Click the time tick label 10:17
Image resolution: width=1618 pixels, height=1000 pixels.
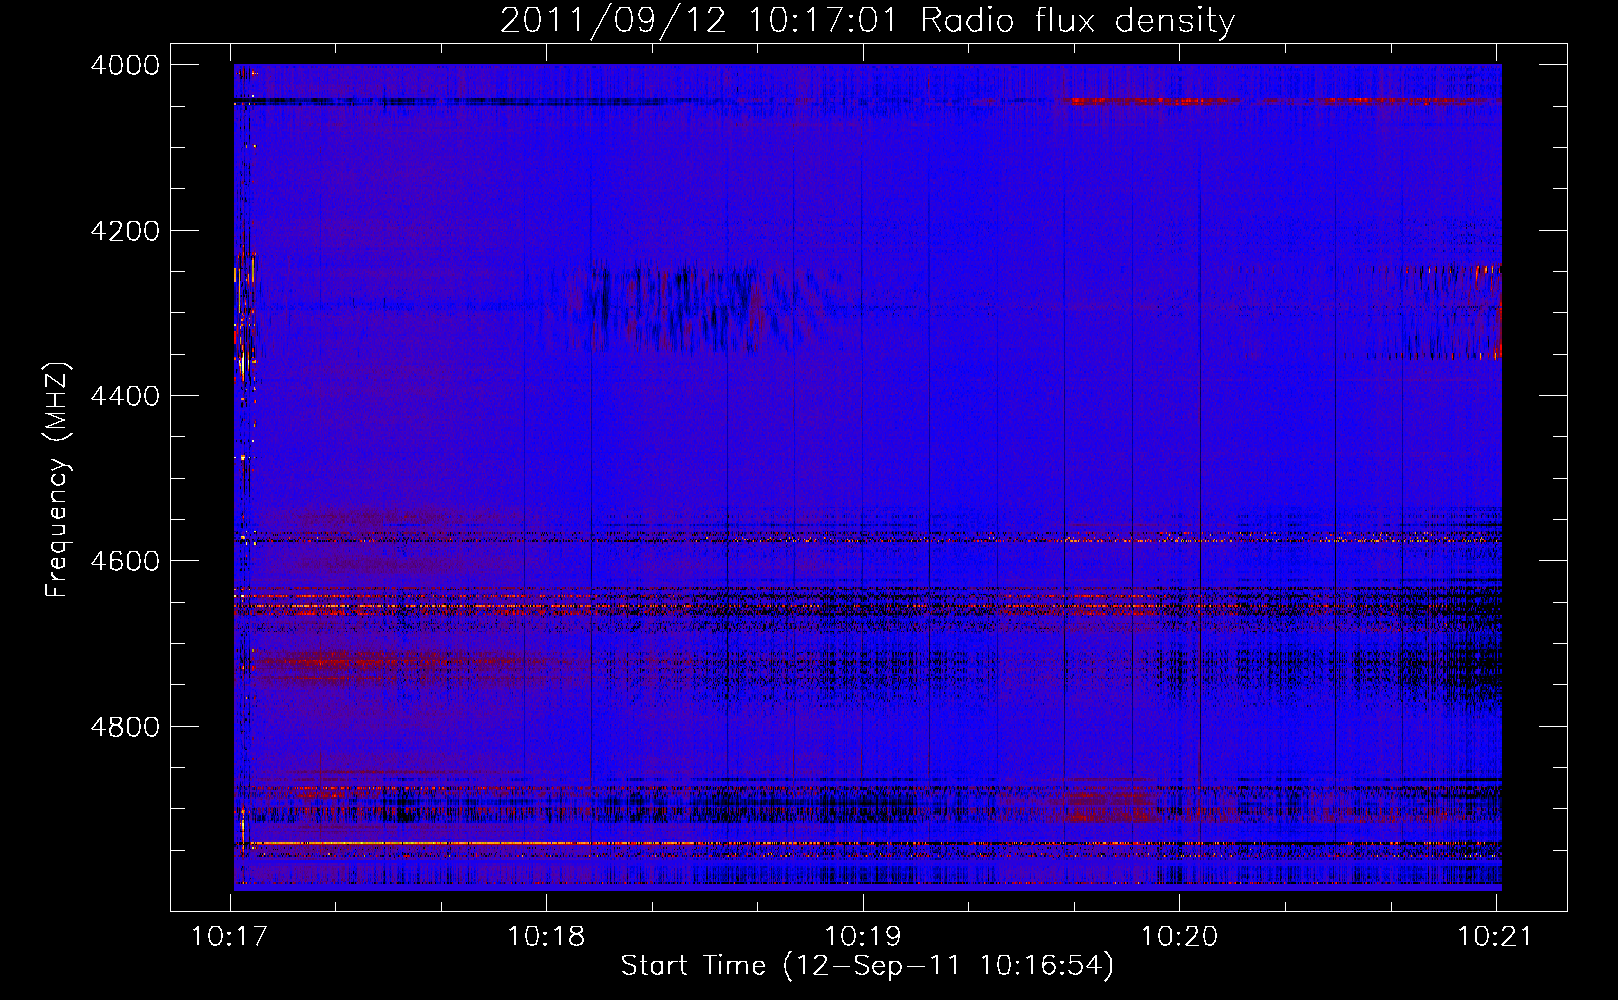[x=230, y=936]
